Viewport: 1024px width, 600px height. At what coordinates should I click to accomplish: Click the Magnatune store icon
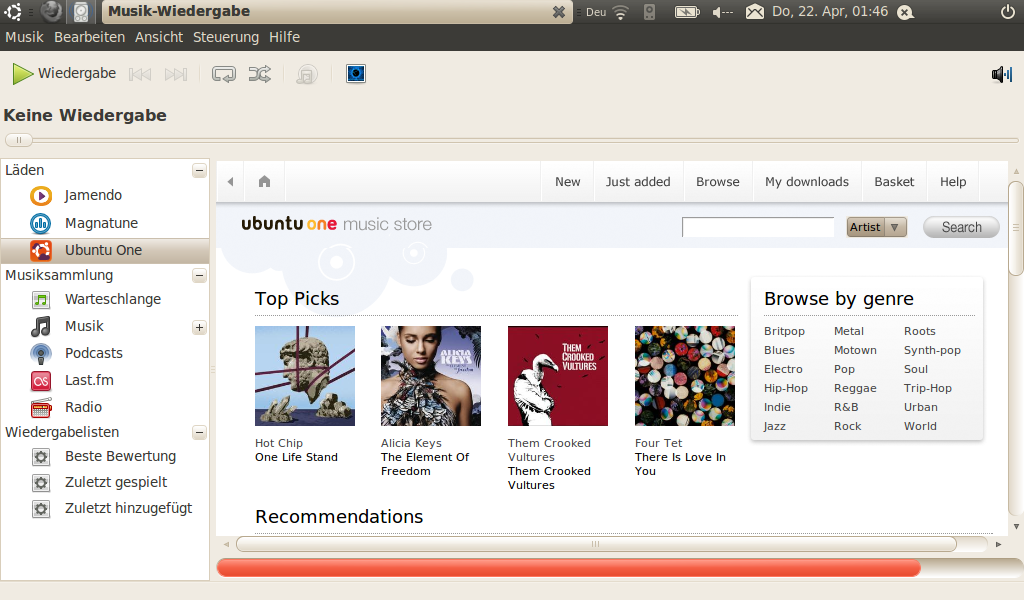[x=40, y=223]
